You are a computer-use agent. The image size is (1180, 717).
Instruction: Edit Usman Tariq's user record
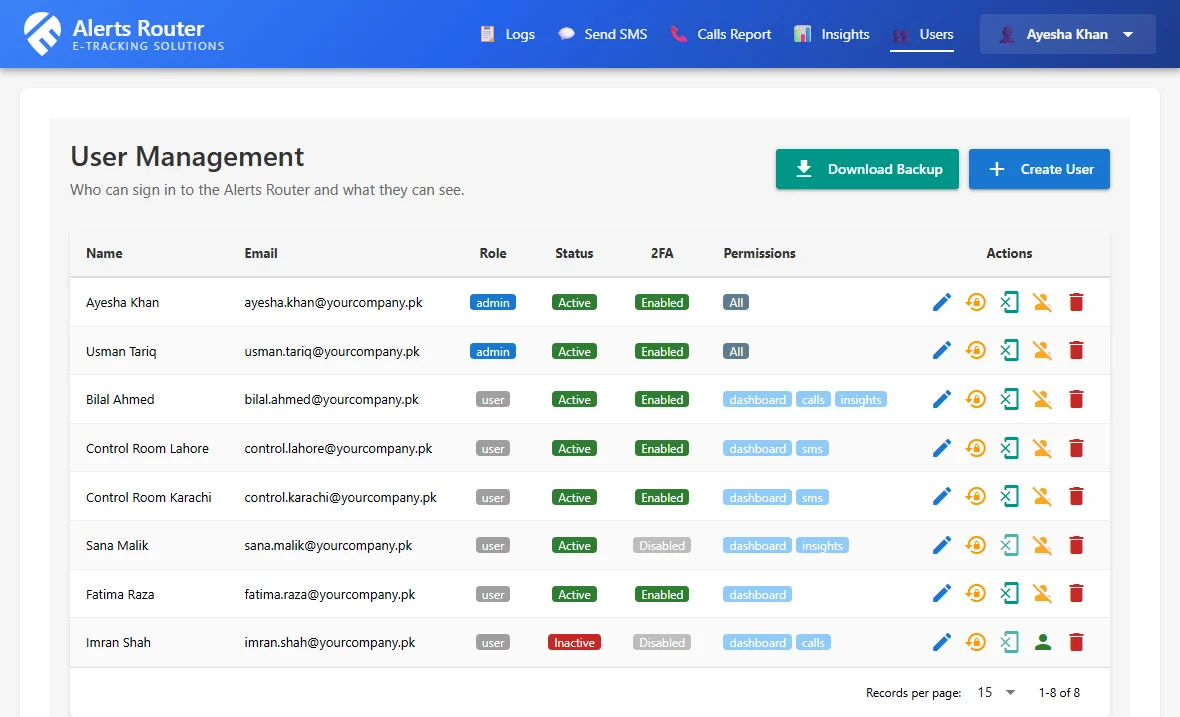pyautogui.click(x=941, y=351)
